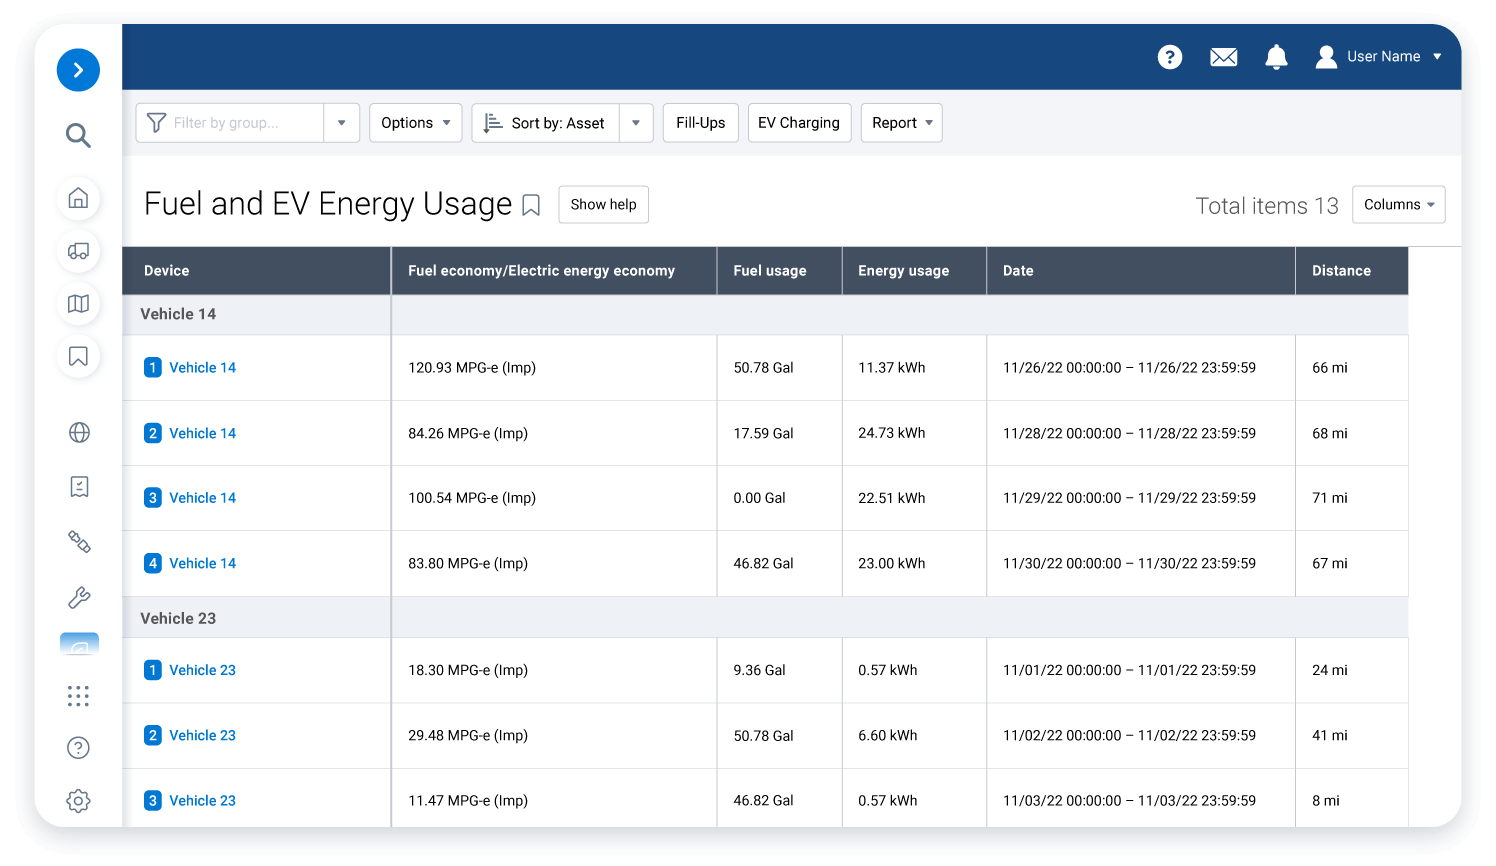The height and width of the screenshot is (866, 1496).
Task: Open the vehicles truck icon
Action: [x=78, y=251]
